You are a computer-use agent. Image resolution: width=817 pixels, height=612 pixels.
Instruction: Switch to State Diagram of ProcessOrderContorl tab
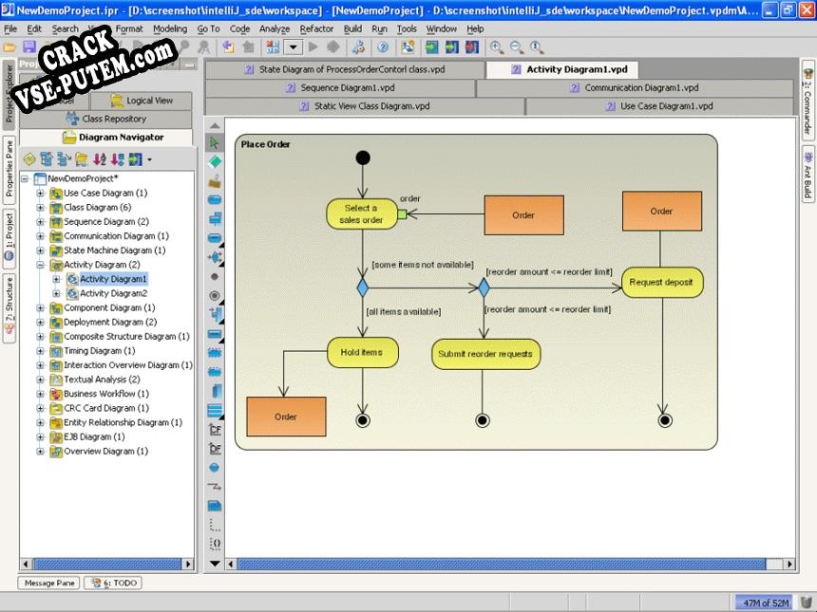[344, 69]
